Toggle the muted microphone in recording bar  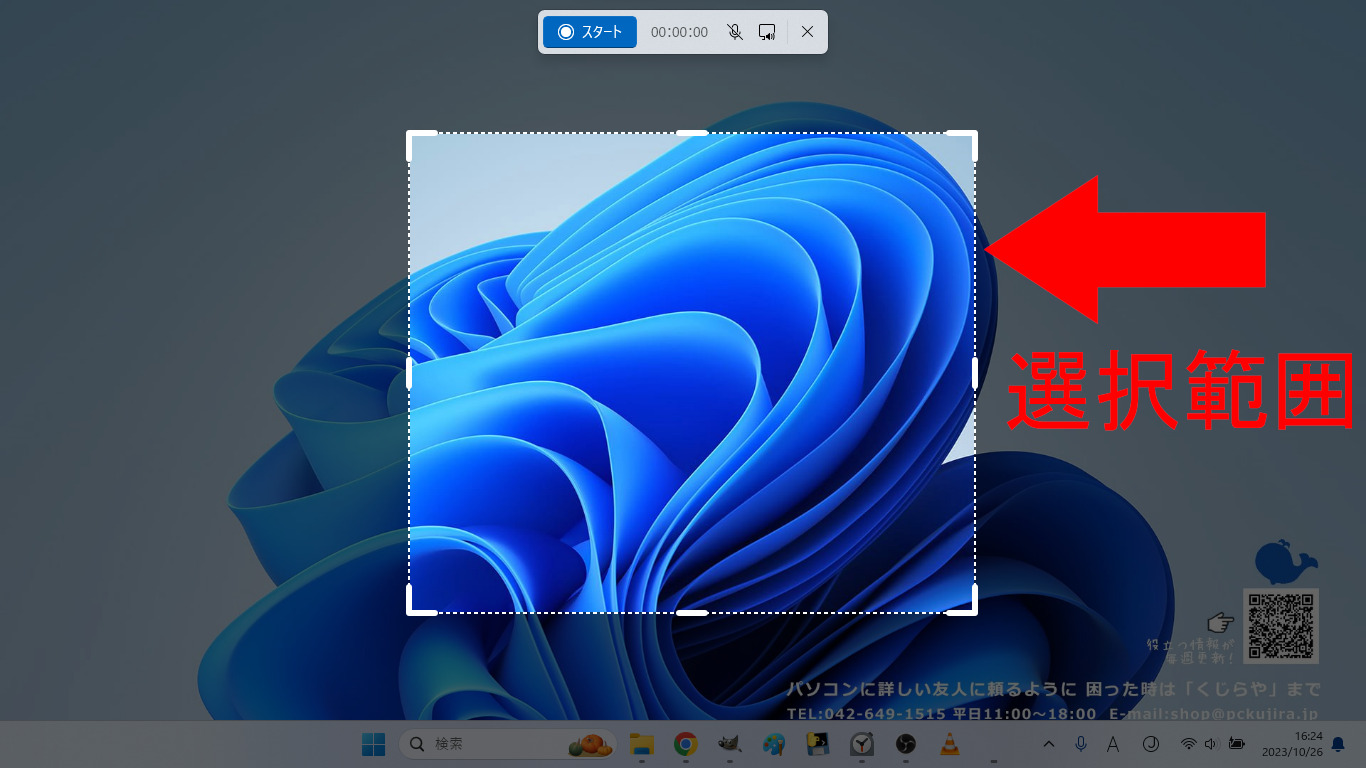click(x=735, y=32)
